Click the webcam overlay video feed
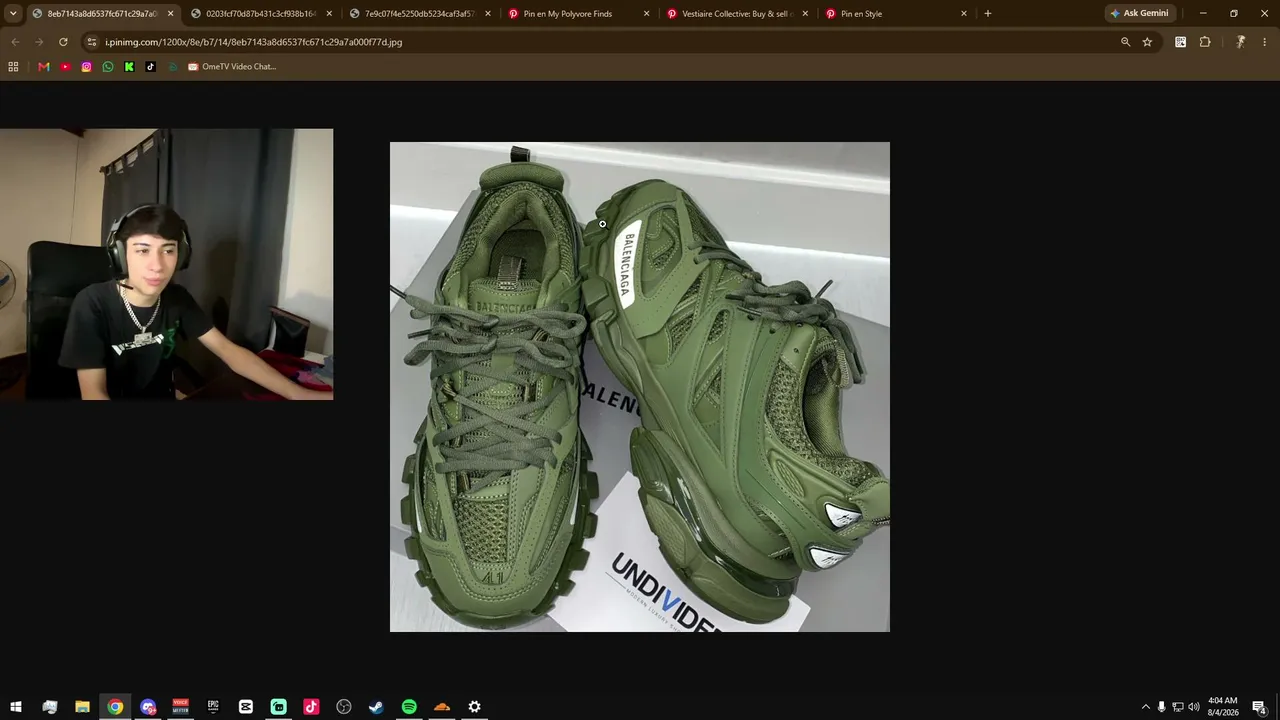The image size is (1280, 720). coord(167,264)
